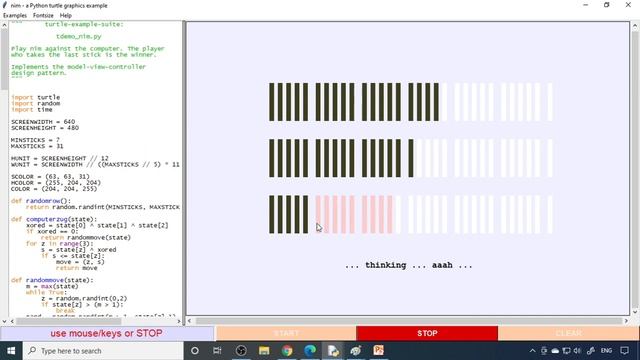Click 'use mouse/keys or STOP' status label
The height and width of the screenshot is (360, 640).
pyautogui.click(x=107, y=333)
